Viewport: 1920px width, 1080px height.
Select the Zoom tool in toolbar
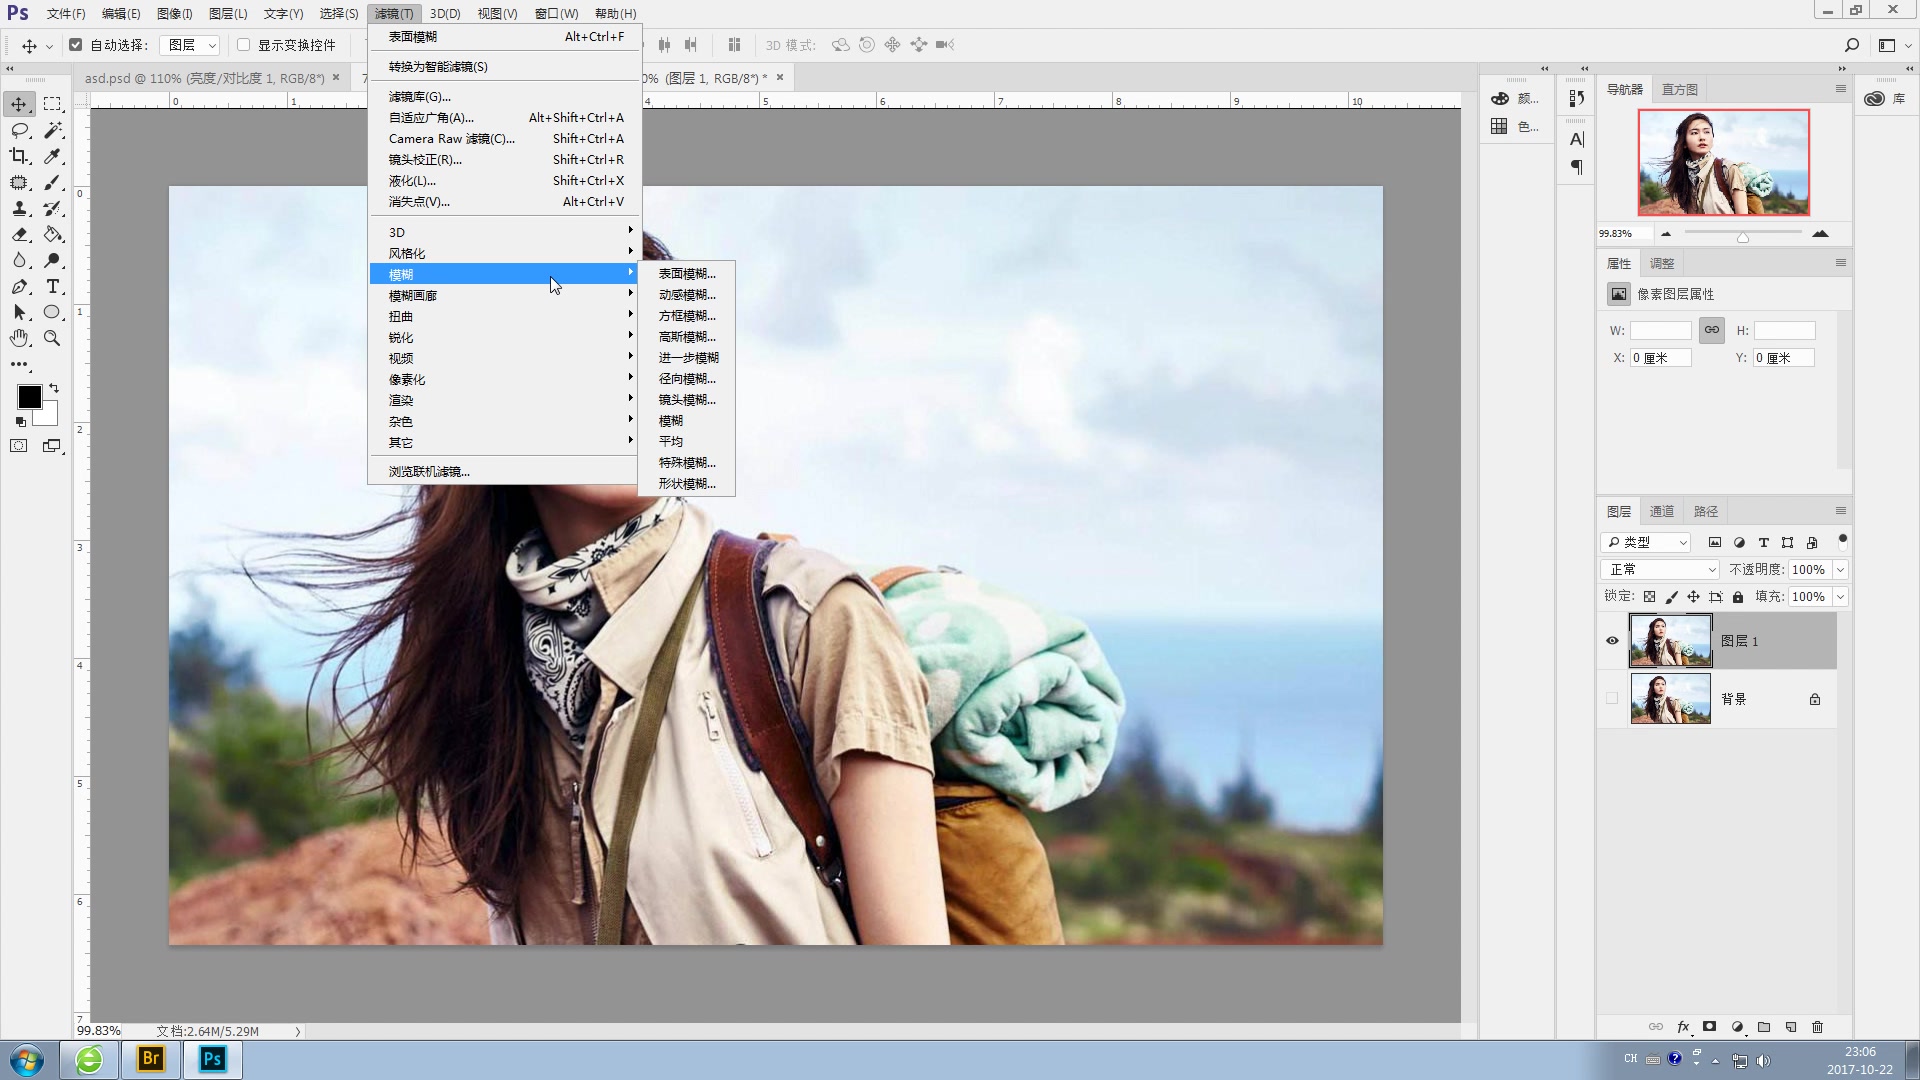[53, 339]
